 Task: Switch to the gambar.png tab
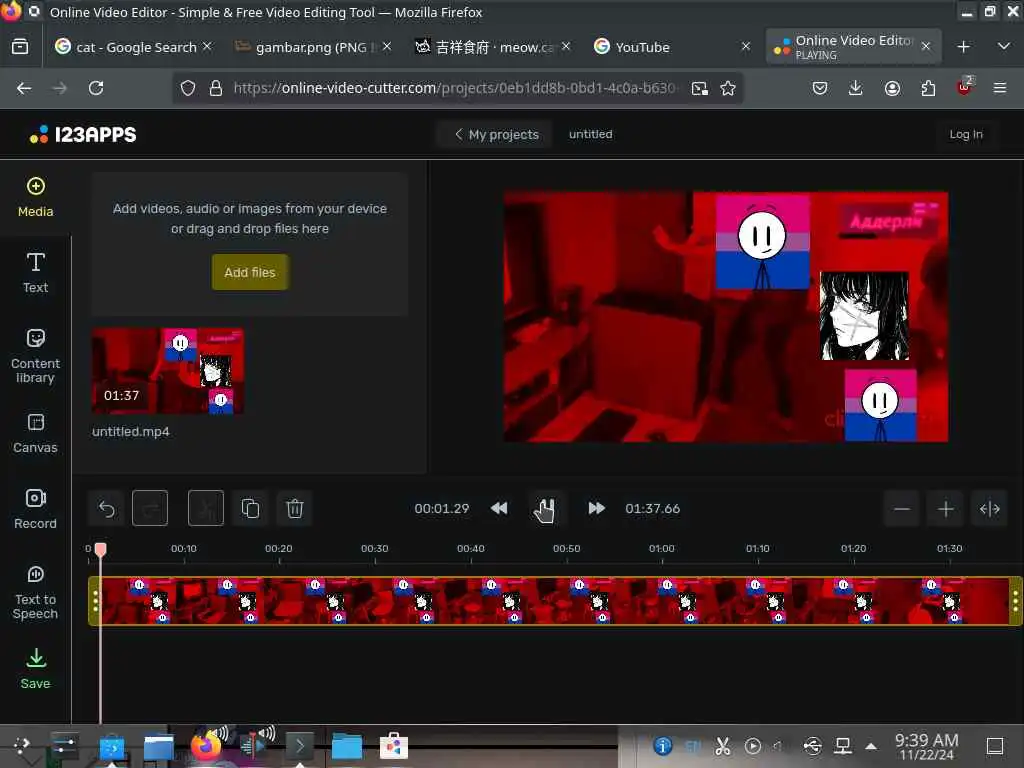tap(313, 47)
